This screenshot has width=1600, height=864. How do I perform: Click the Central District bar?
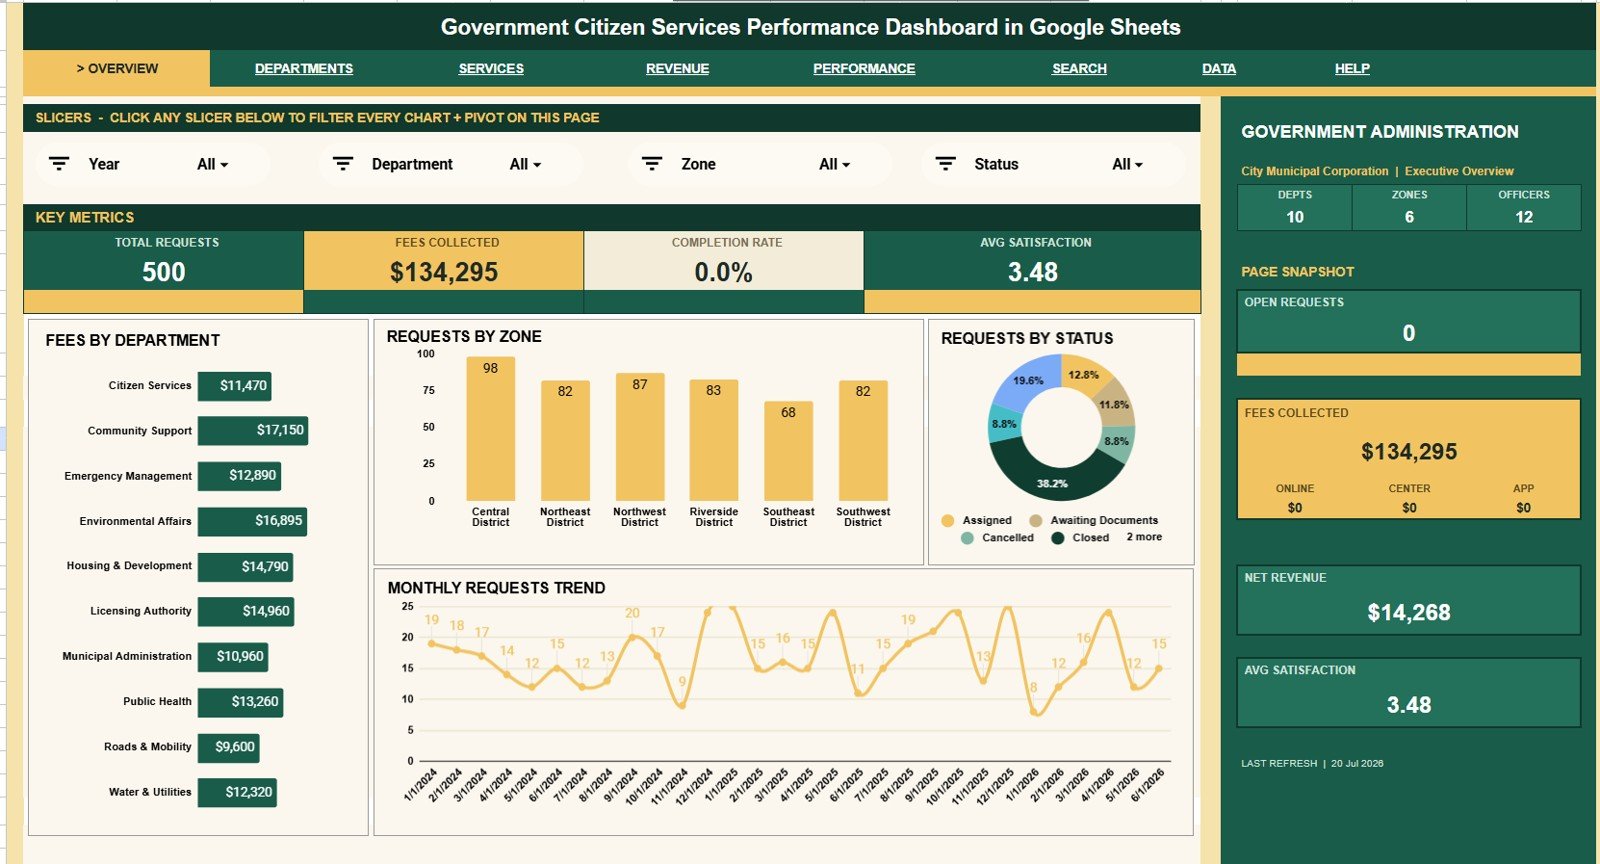click(491, 428)
